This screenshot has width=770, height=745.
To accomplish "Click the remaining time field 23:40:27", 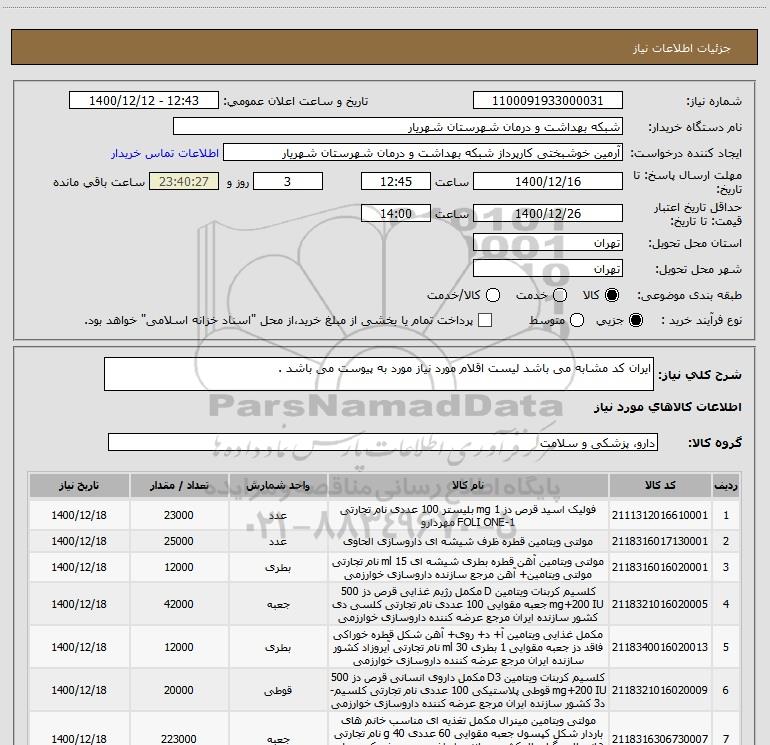I will click(x=184, y=181).
